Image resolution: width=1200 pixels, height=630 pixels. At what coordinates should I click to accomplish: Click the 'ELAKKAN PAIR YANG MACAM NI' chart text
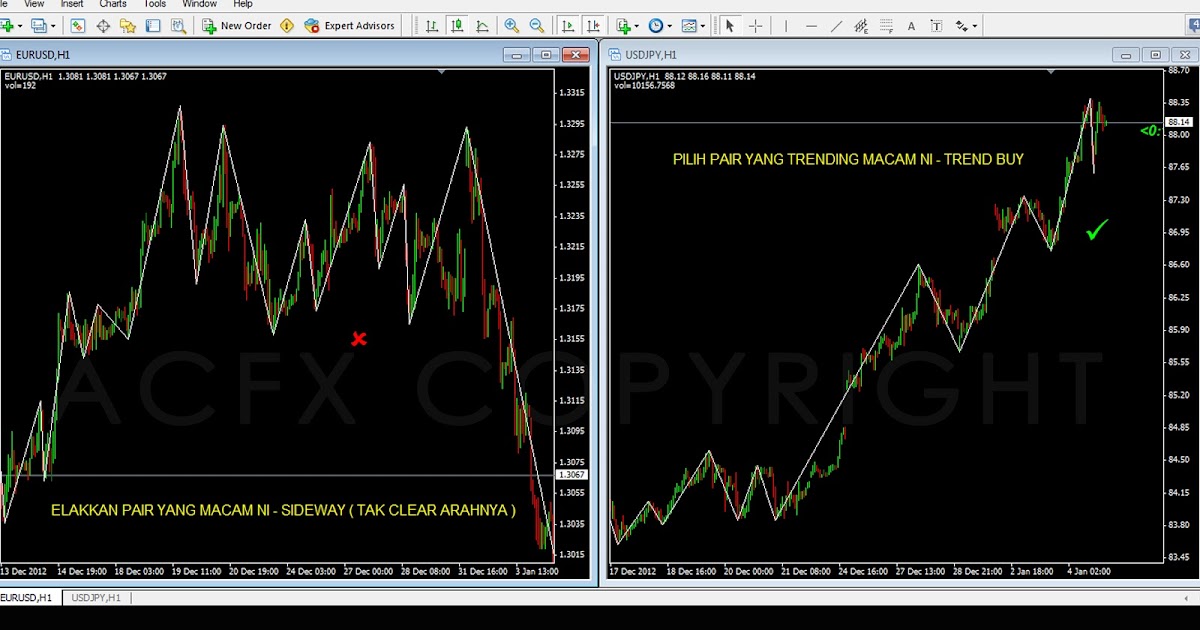pyautogui.click(x=283, y=510)
